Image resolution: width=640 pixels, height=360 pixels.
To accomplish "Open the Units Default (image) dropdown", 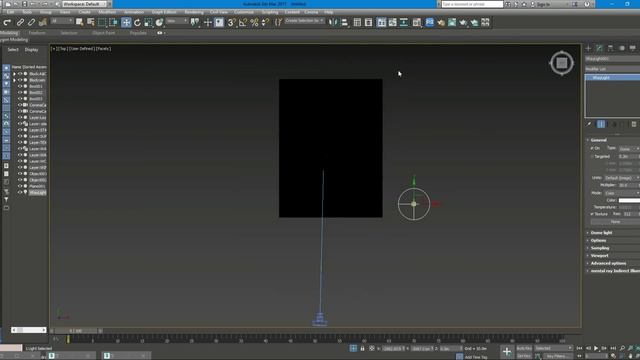I will pos(622,178).
